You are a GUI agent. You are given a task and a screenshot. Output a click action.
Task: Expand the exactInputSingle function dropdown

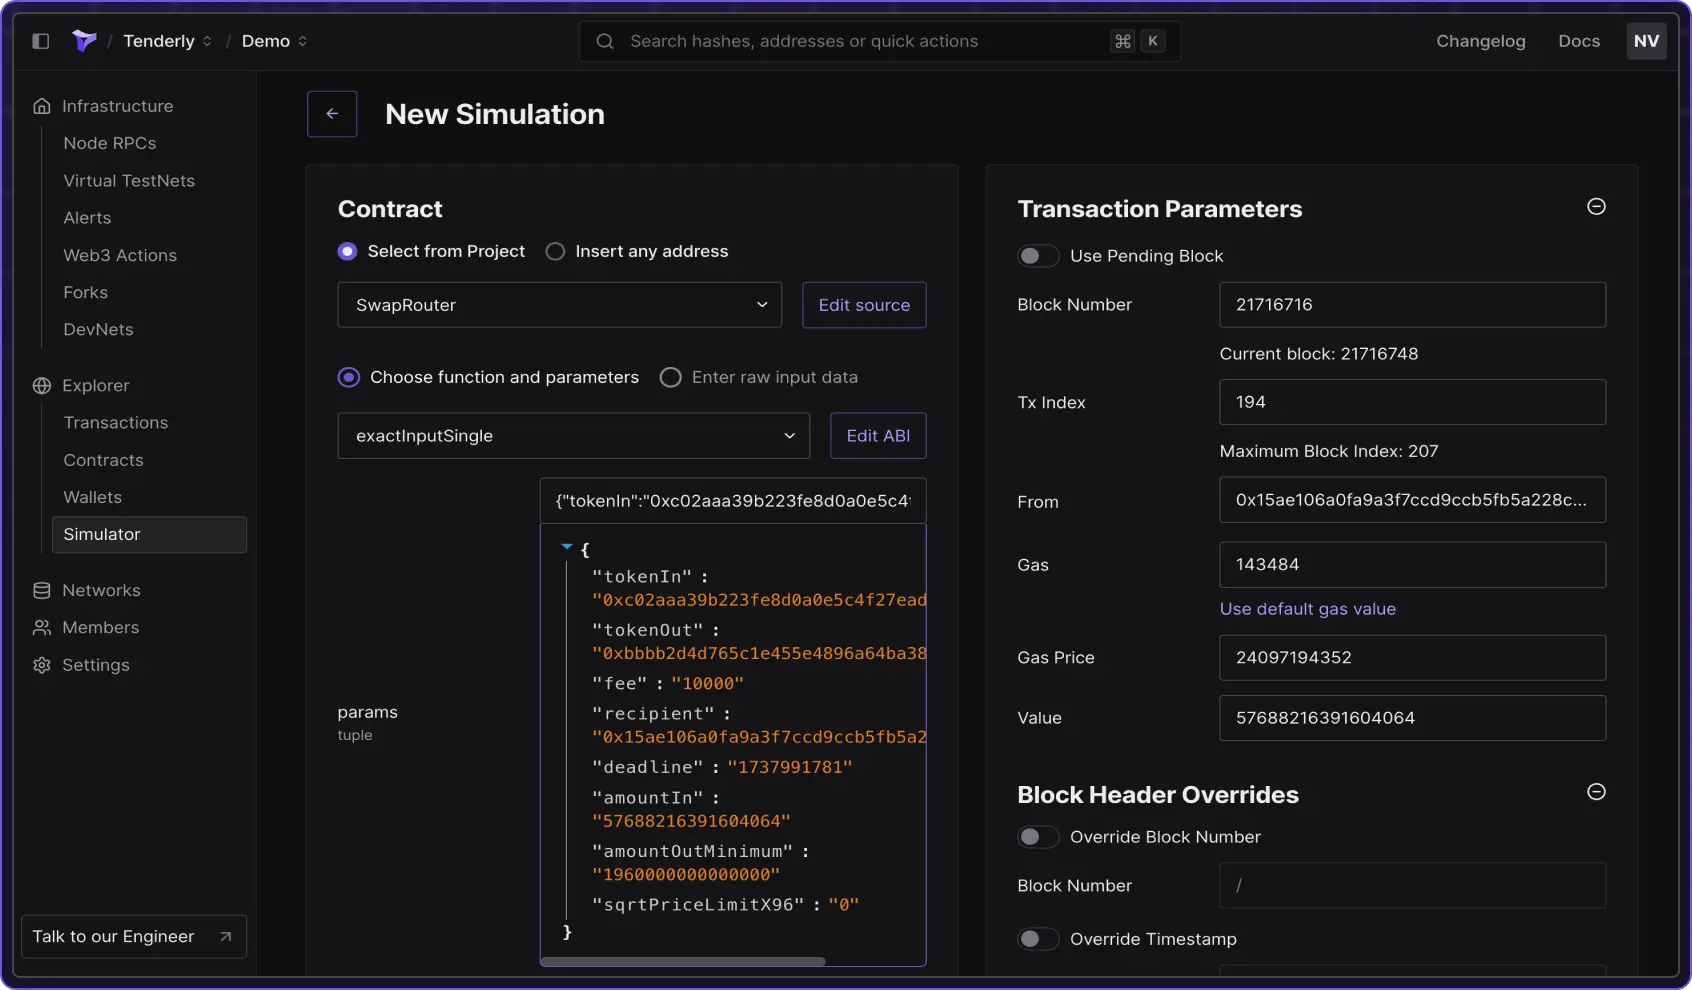[x=573, y=436]
